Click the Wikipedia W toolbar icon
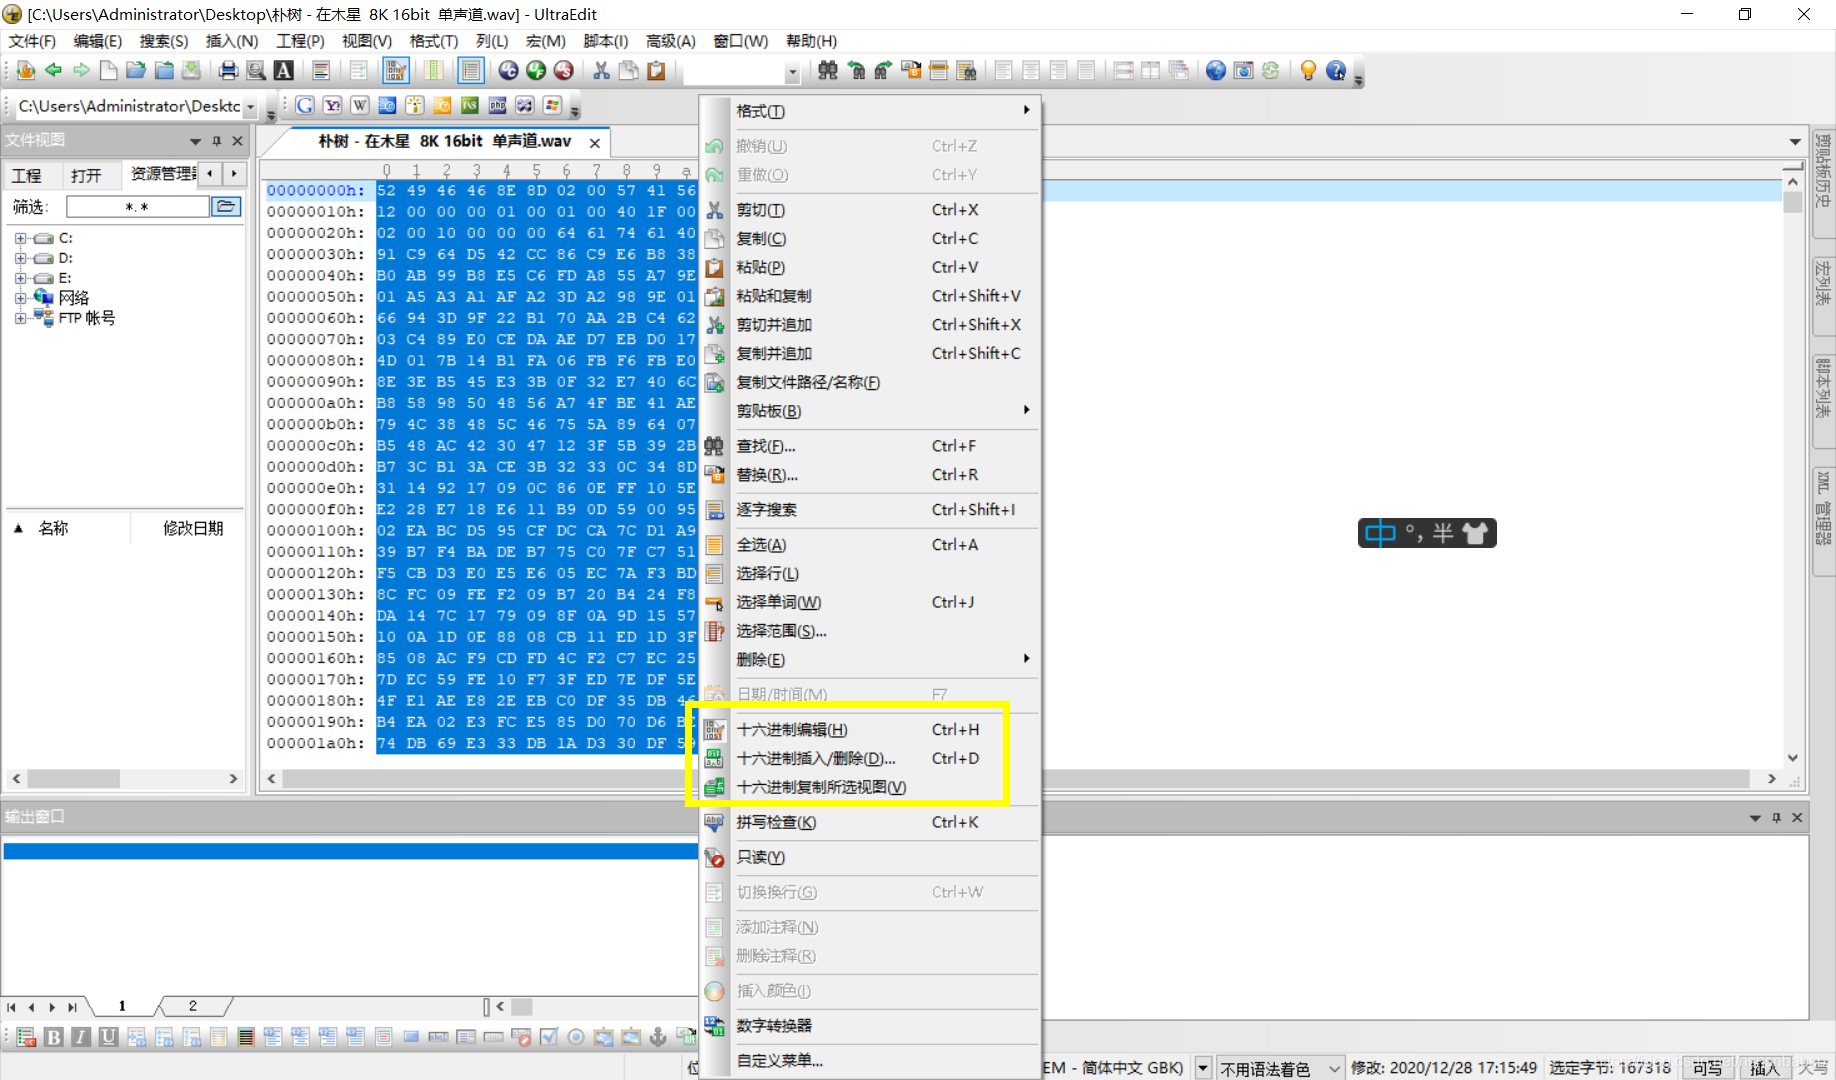This screenshot has height=1080, width=1836. pyautogui.click(x=360, y=105)
